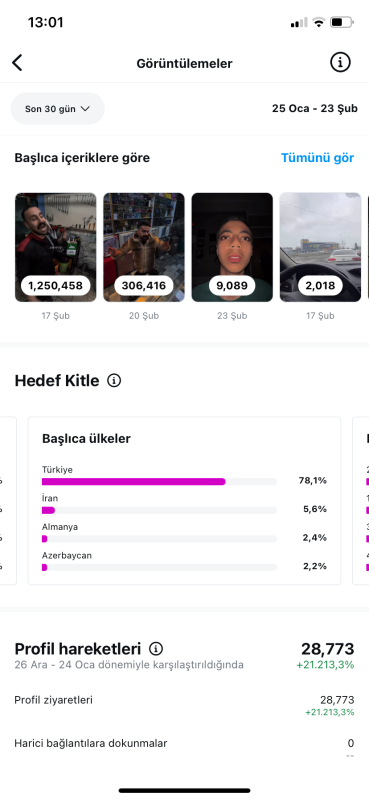This screenshot has height=800, width=369.
Task: Tap the back arrow icon
Action: point(17,63)
